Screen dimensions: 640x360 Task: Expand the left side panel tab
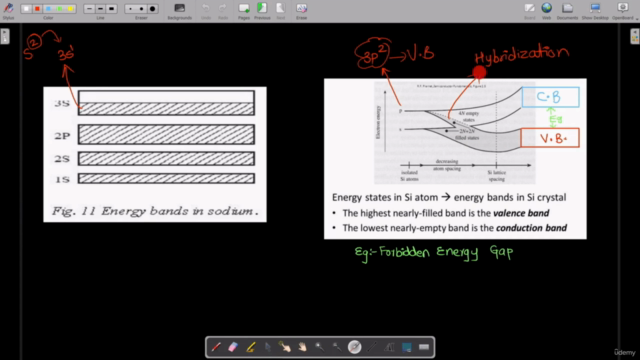point(4,36)
